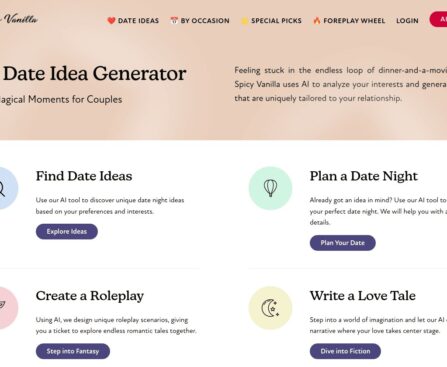Screen dimensions: 447x367
Task: Open the Login link
Action: pos(407,21)
